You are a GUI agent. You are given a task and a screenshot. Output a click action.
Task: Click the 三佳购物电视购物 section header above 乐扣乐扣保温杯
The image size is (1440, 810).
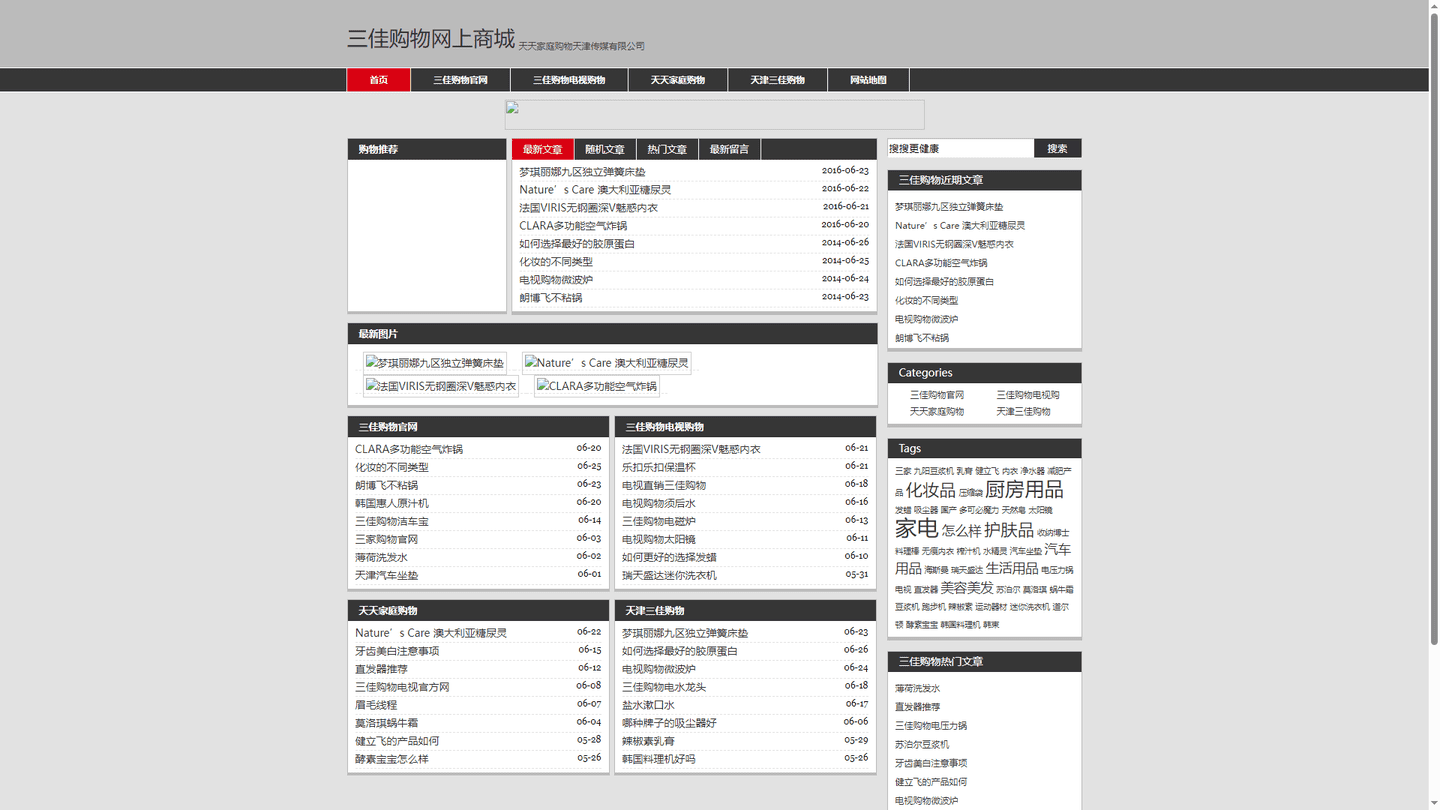[x=665, y=427]
